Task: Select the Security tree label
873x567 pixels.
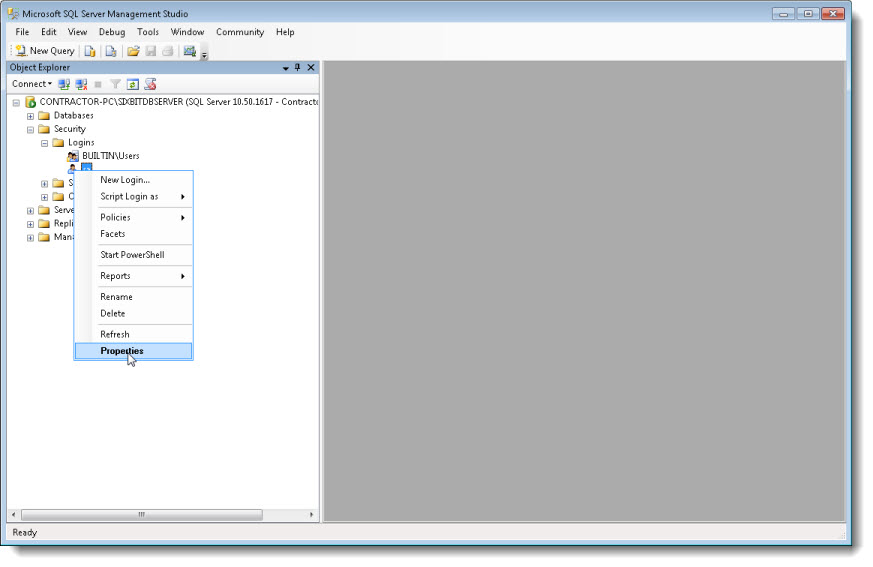Action: (70, 129)
